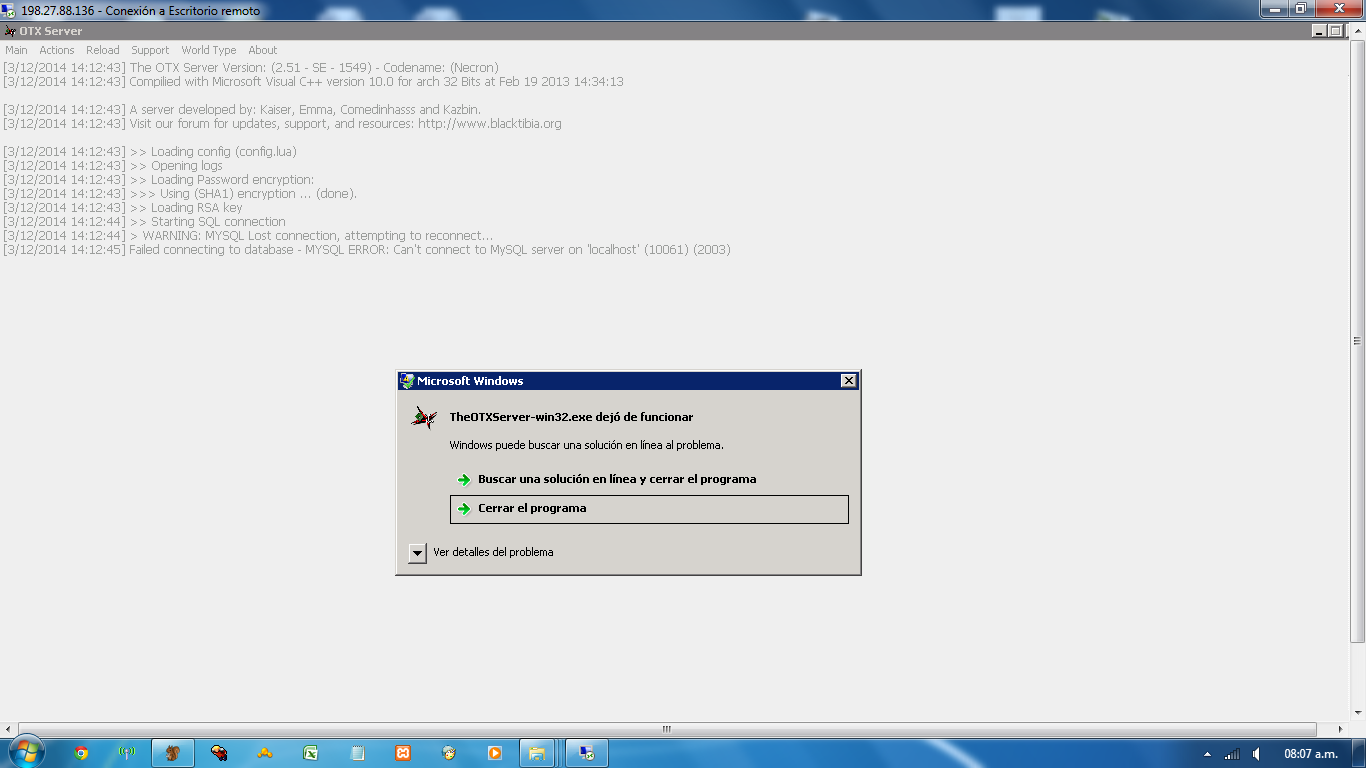This screenshot has height=768, width=1366.
Task: Open the About menu
Action: [x=263, y=50]
